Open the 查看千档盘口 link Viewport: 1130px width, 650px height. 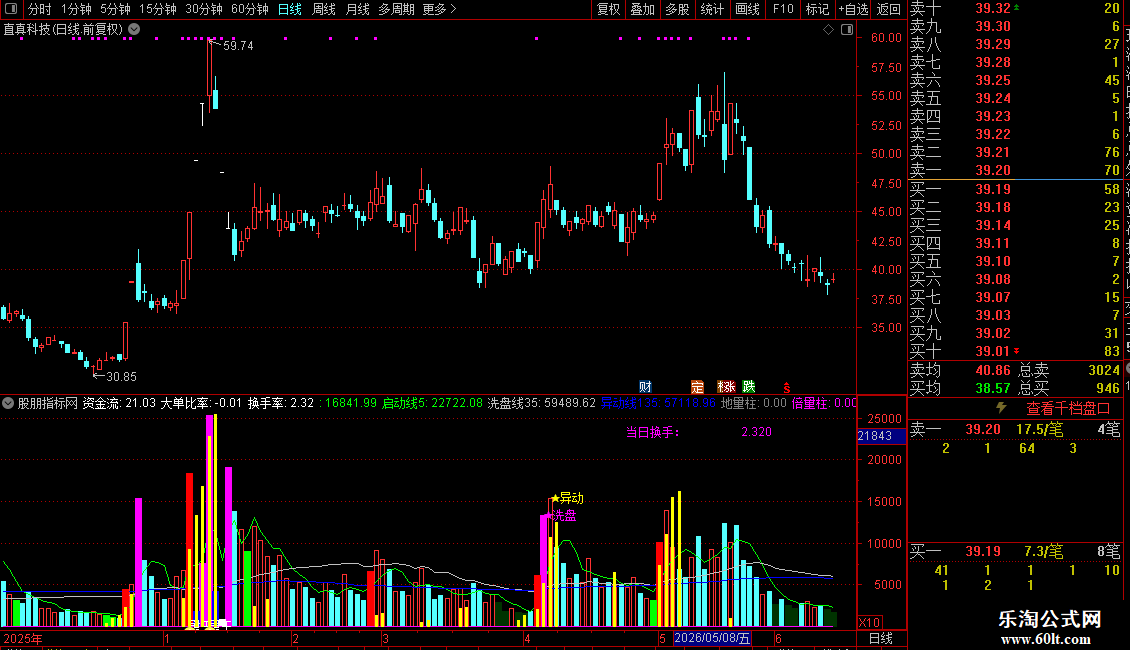tap(1068, 409)
